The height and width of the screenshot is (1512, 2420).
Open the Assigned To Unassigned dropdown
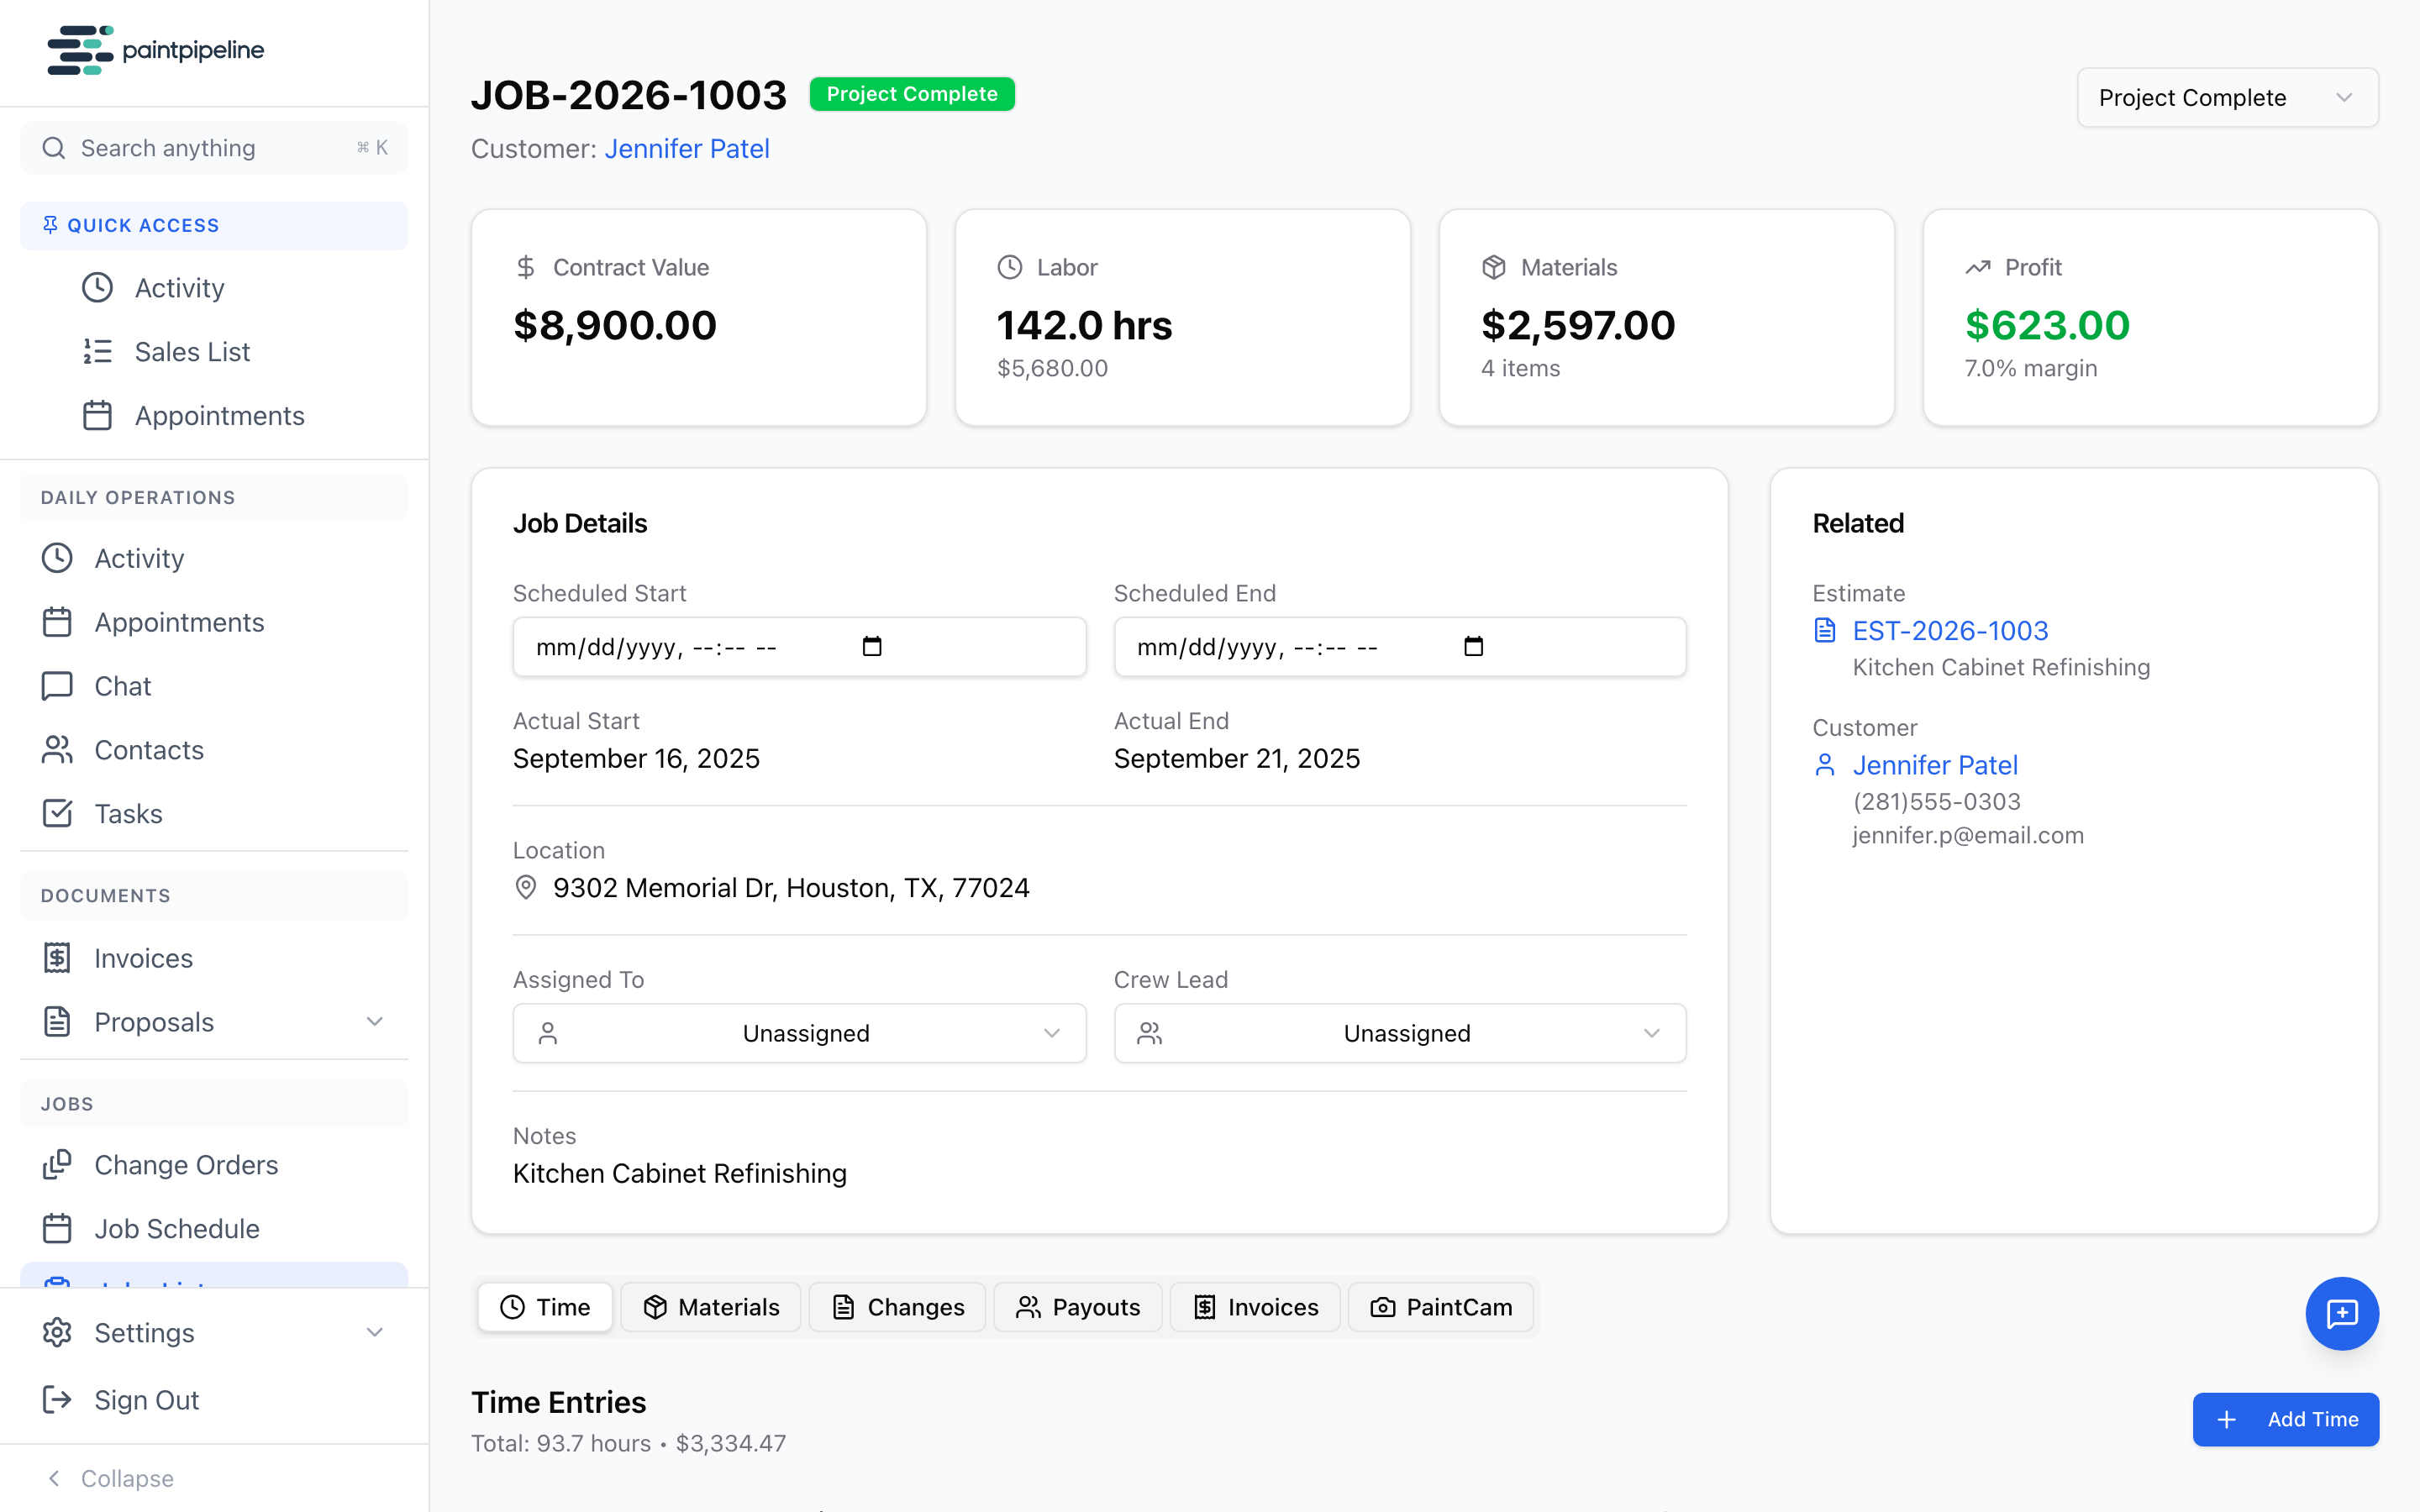click(799, 1033)
